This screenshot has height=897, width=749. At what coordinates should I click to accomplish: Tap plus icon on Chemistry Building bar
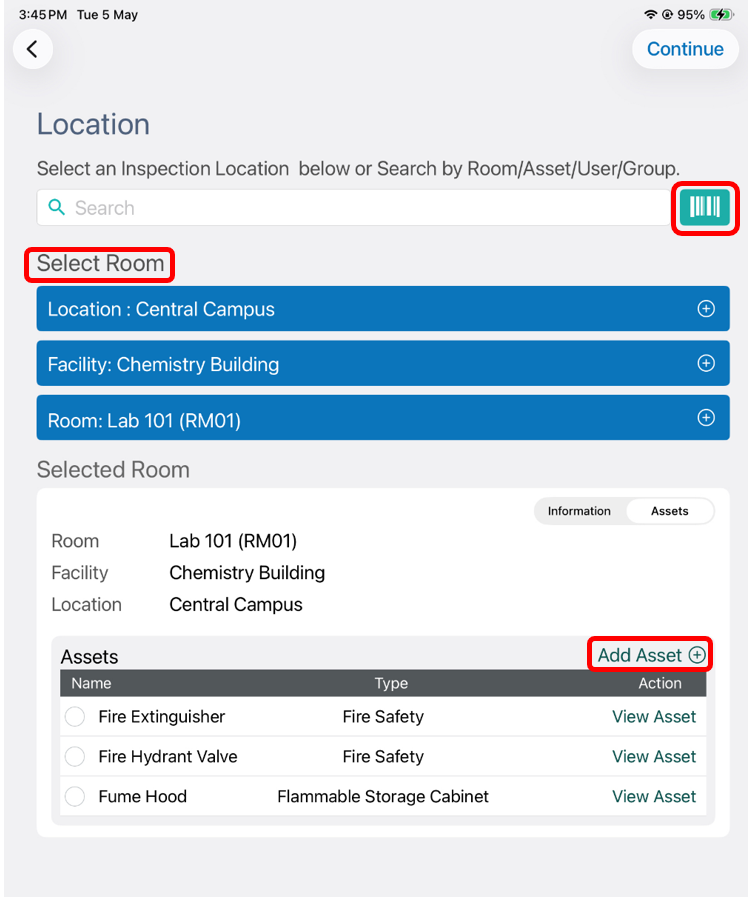click(706, 363)
